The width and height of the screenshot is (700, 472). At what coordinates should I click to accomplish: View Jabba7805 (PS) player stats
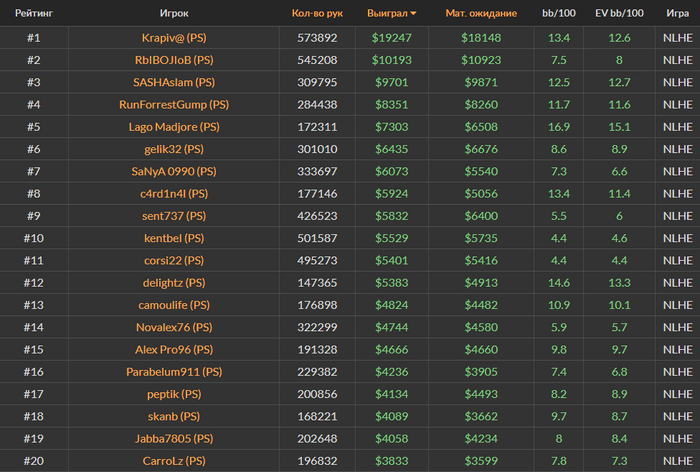coord(174,439)
